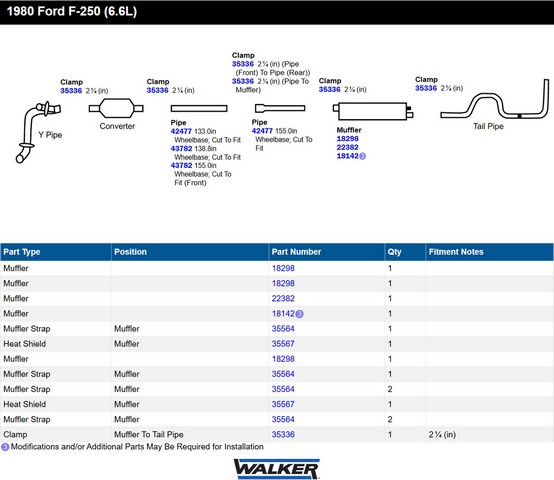Screen dimensions: 554x480
Task: Open clamp 35336 link above the Converter
Action: [x=158, y=90]
